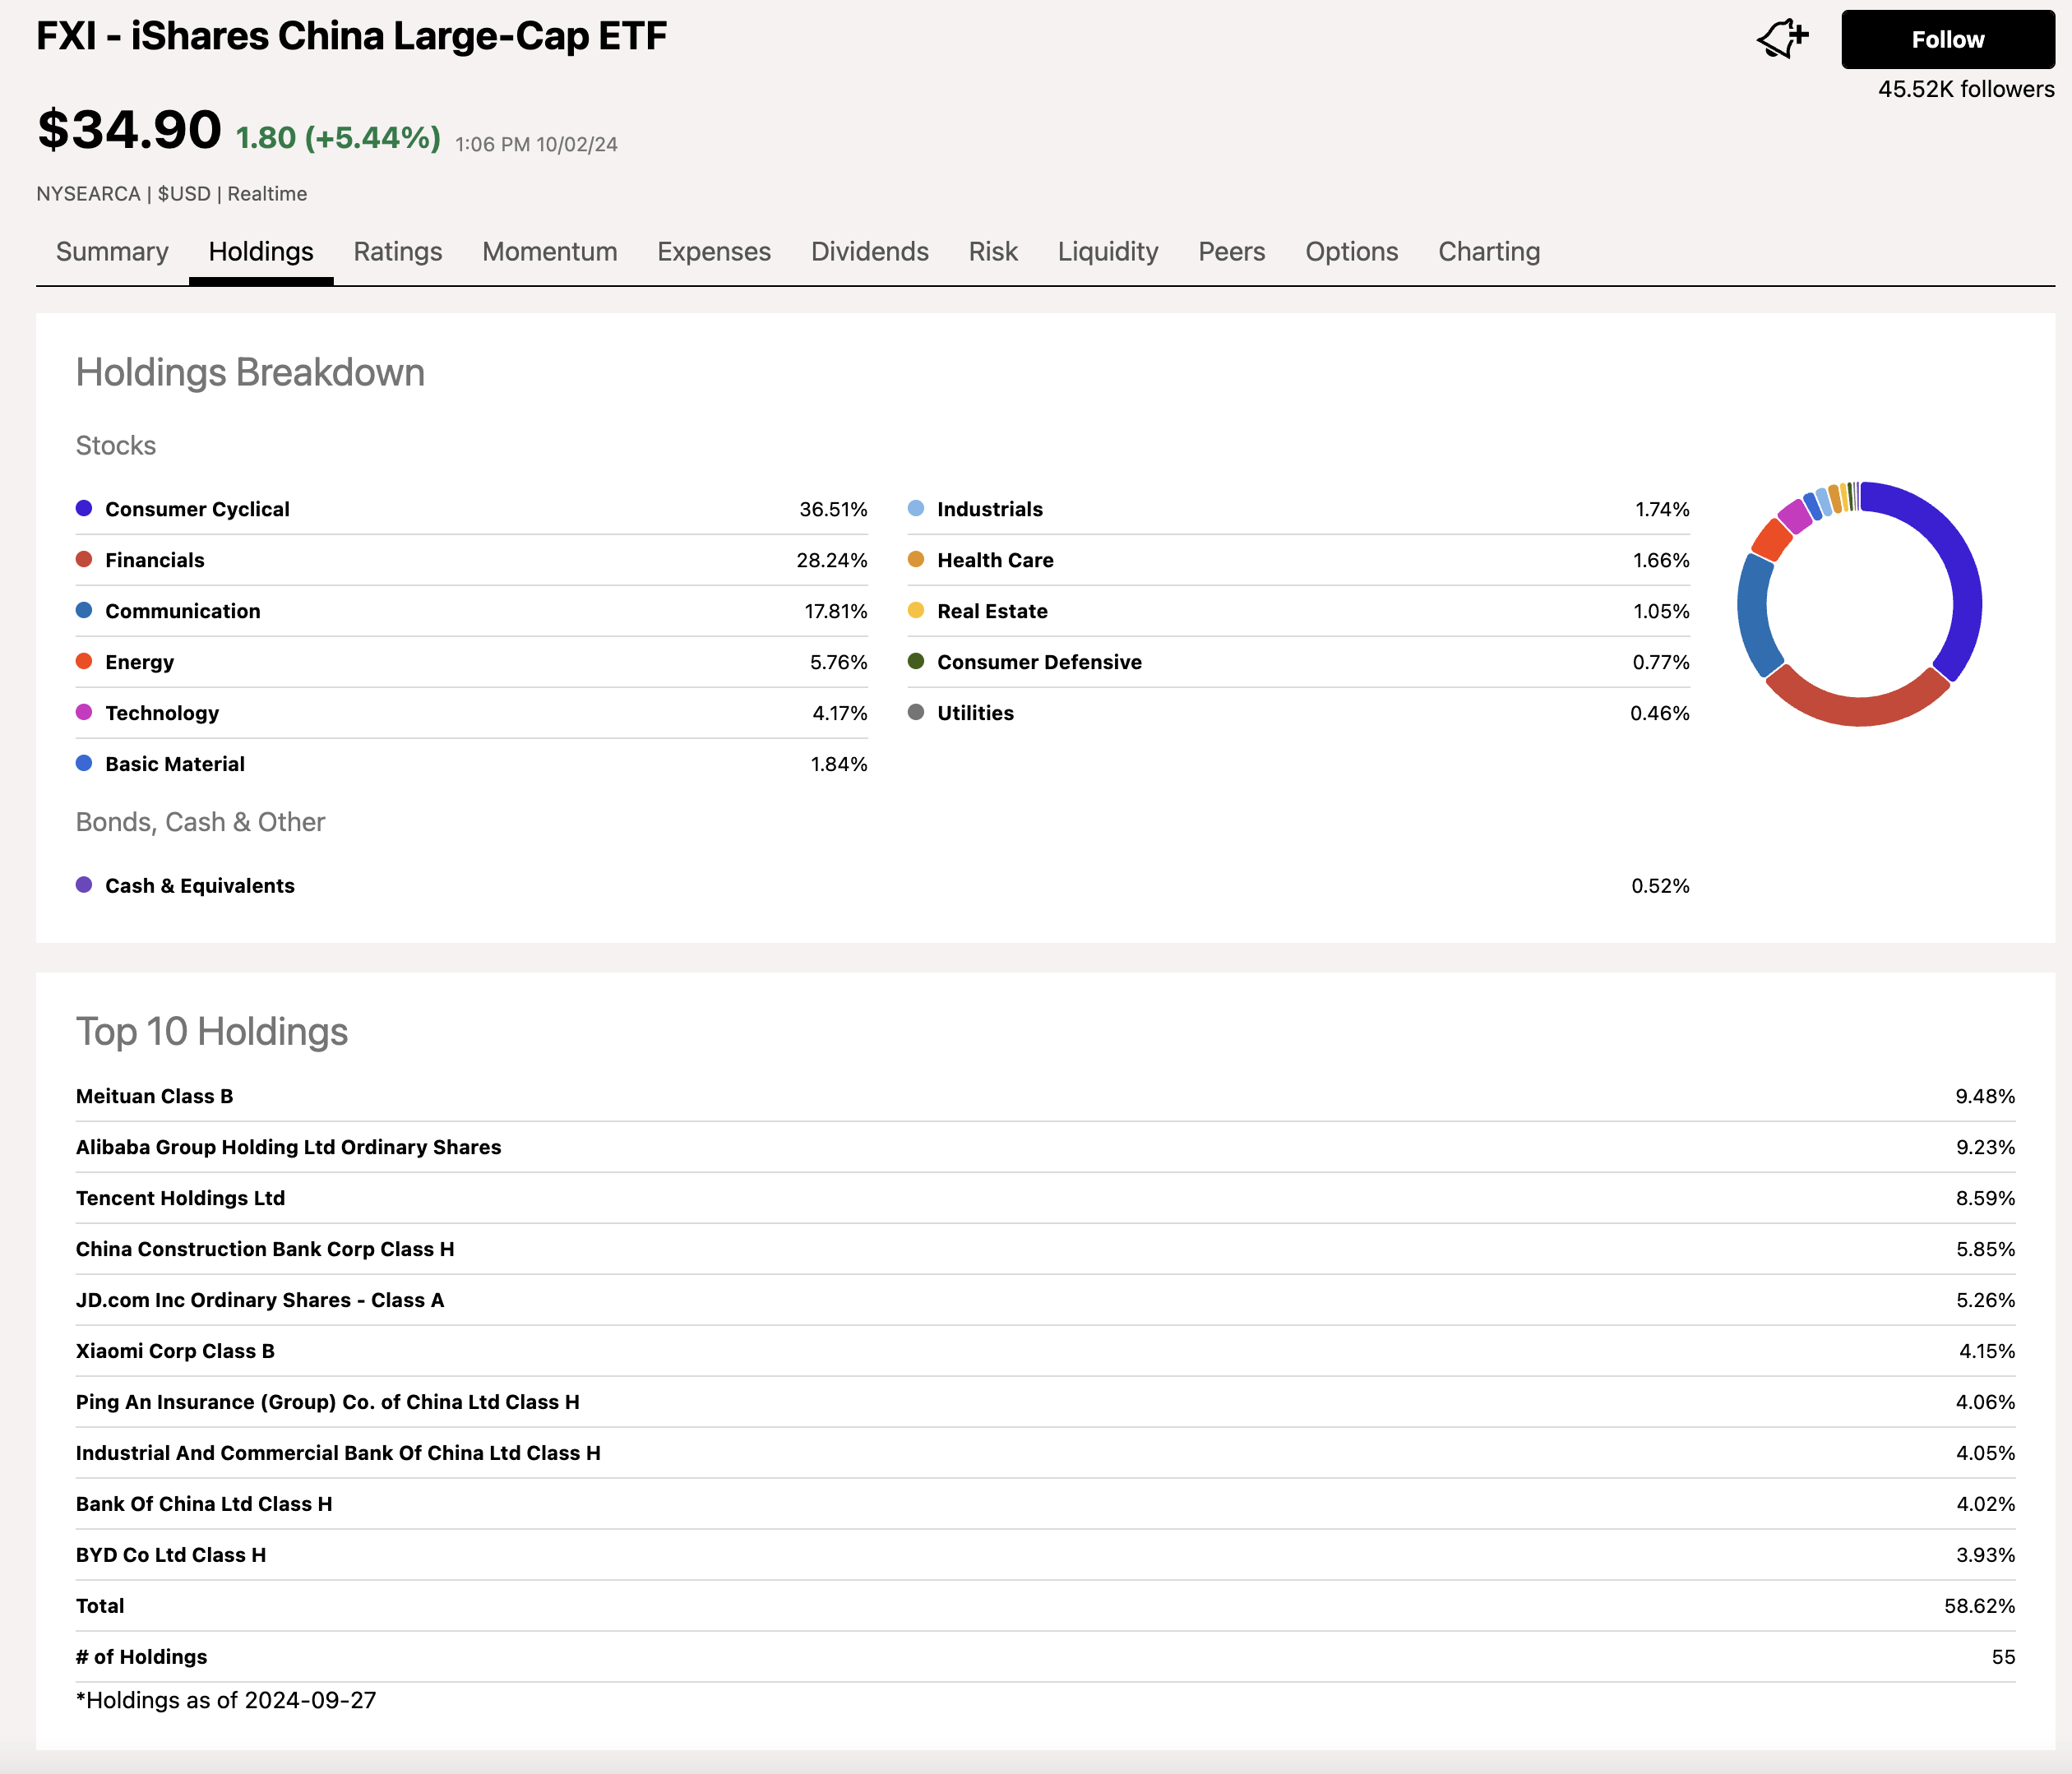
Task: Click the Health Care sector label
Action: tap(994, 560)
